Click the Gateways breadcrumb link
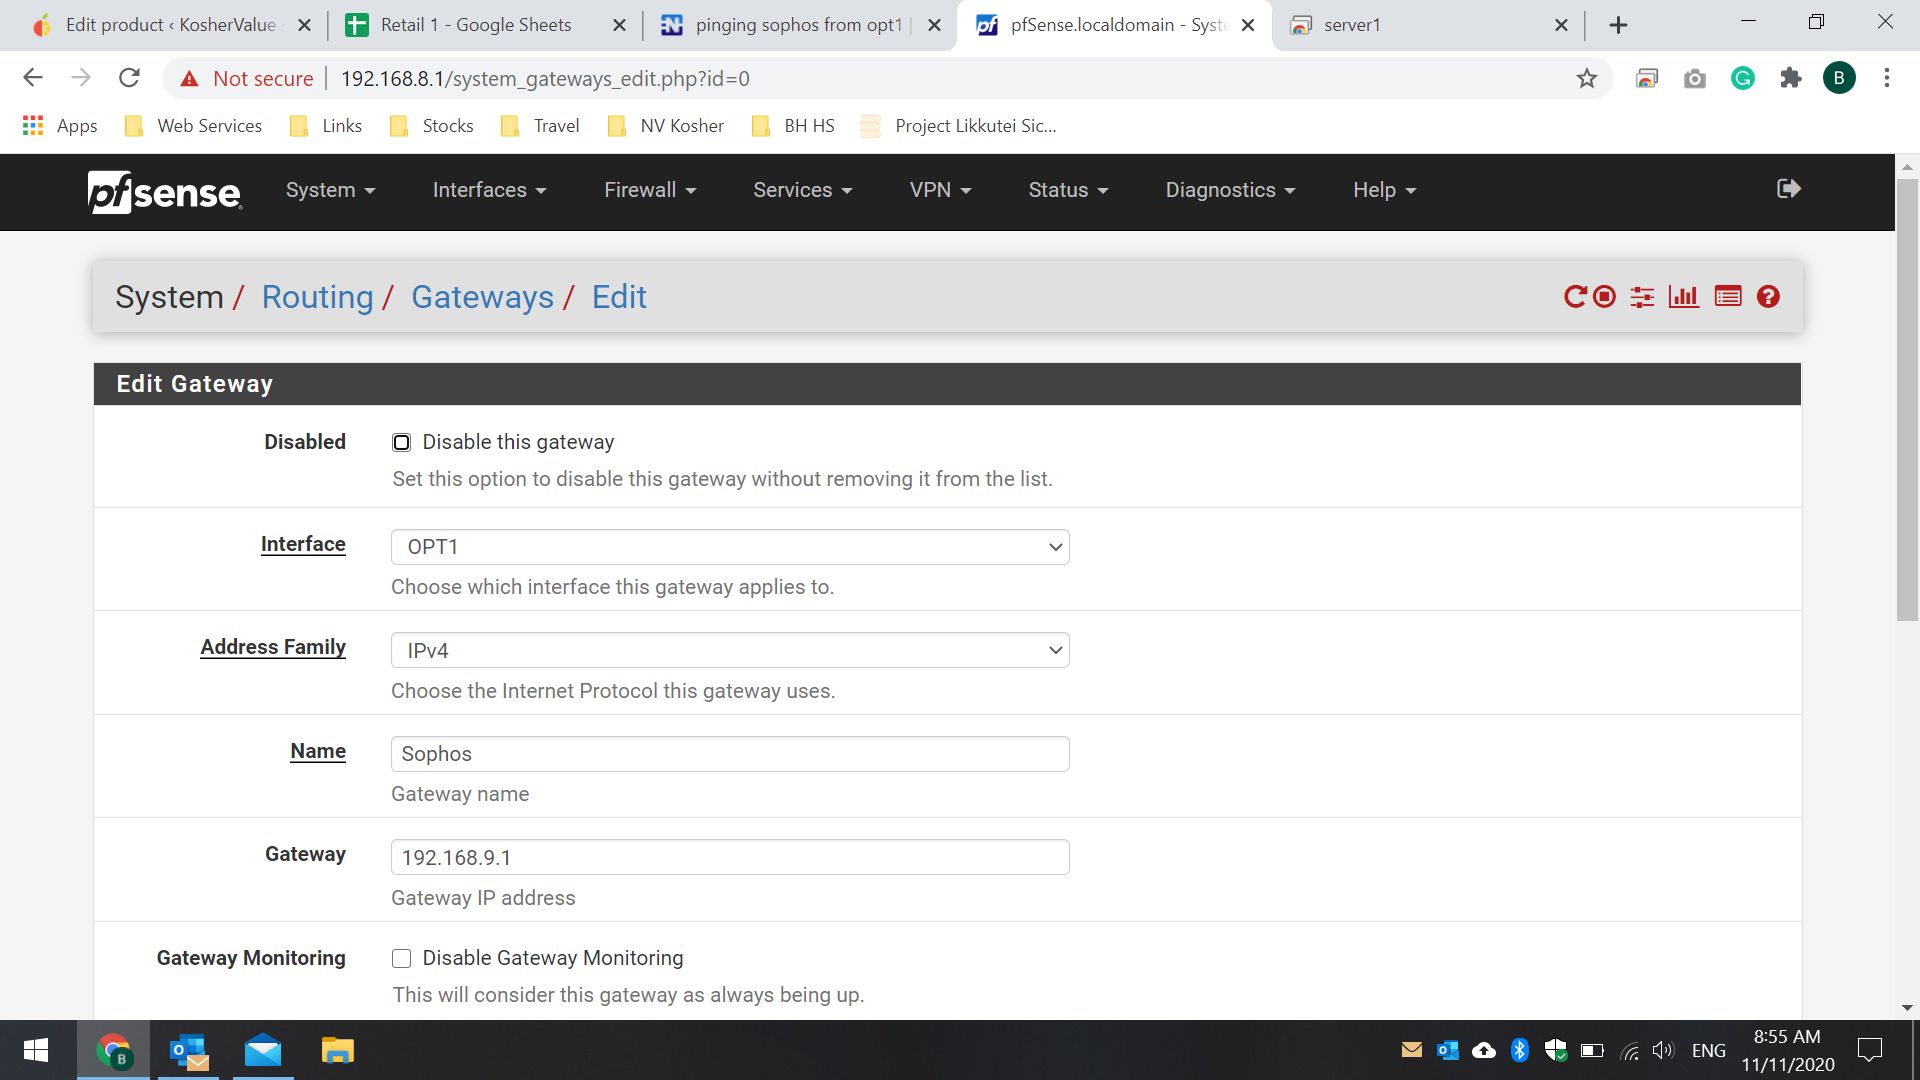Image resolution: width=1920 pixels, height=1080 pixels. (482, 297)
